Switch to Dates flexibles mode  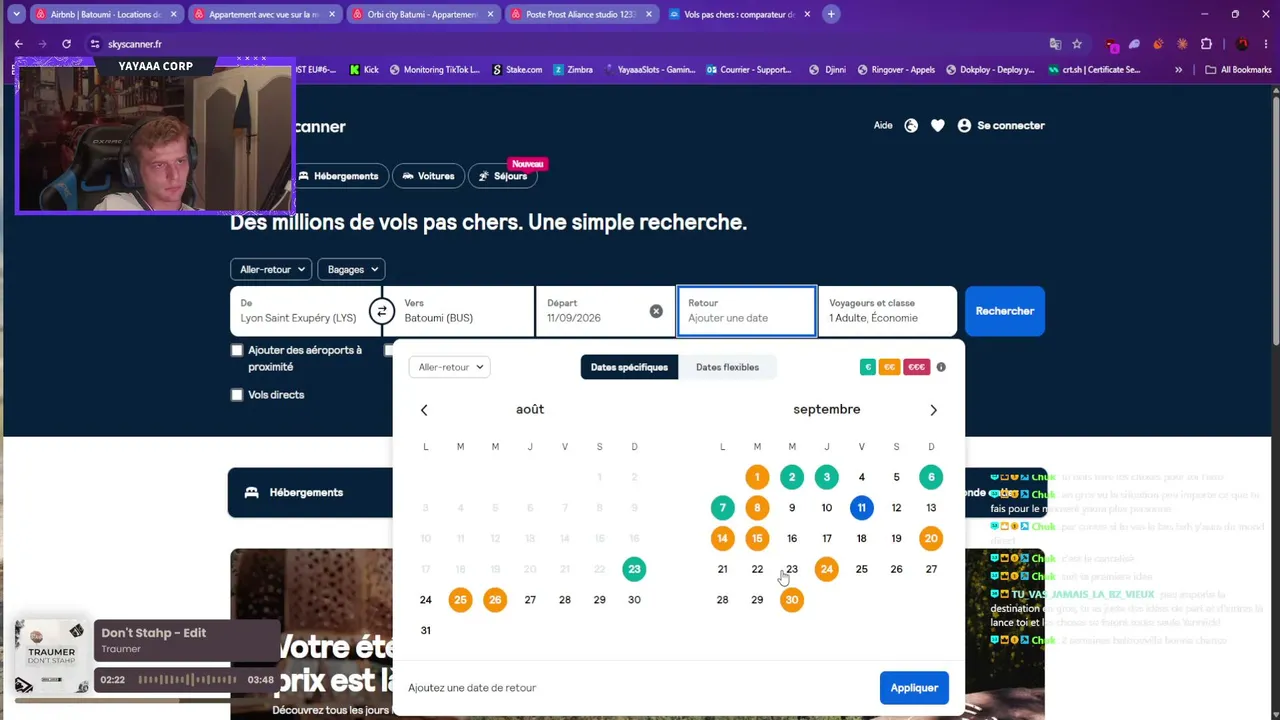click(x=727, y=367)
